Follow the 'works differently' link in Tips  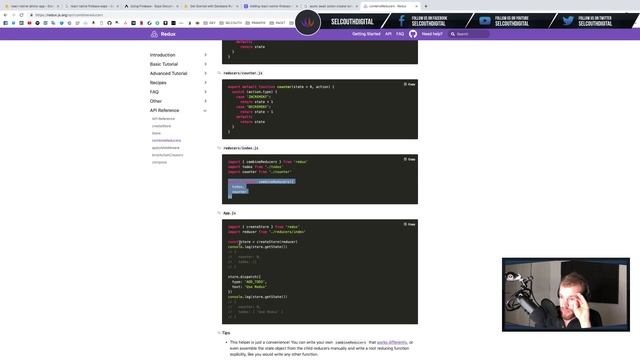point(392,342)
